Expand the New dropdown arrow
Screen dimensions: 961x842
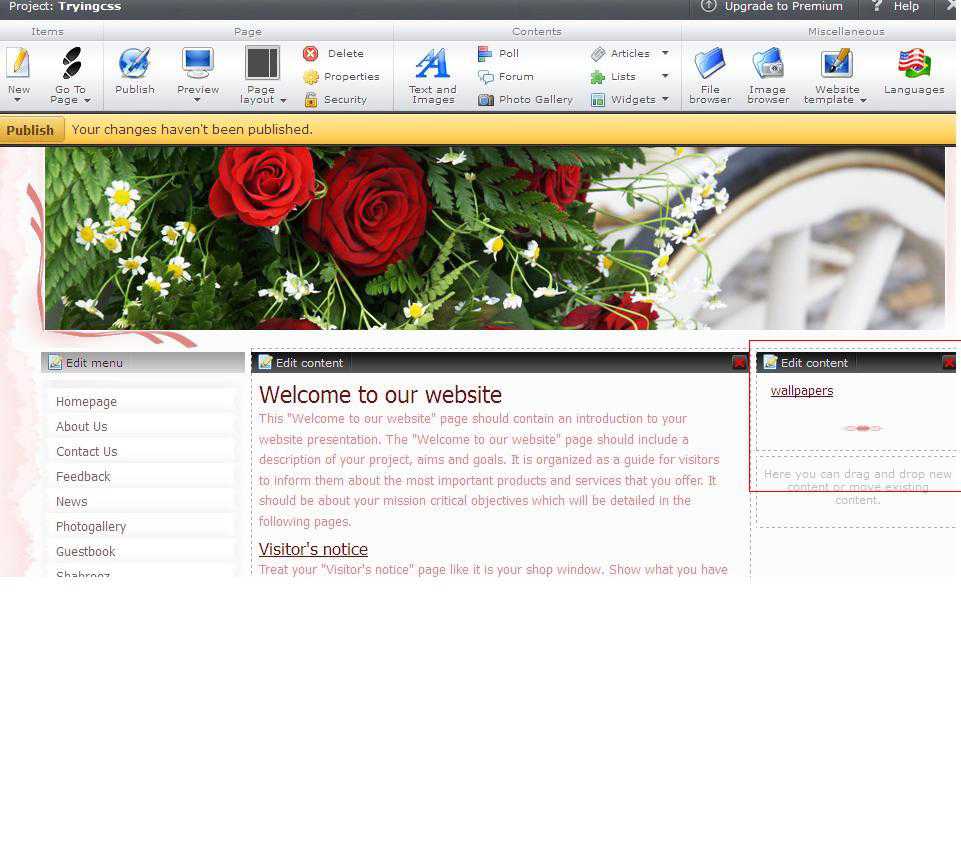point(18,100)
